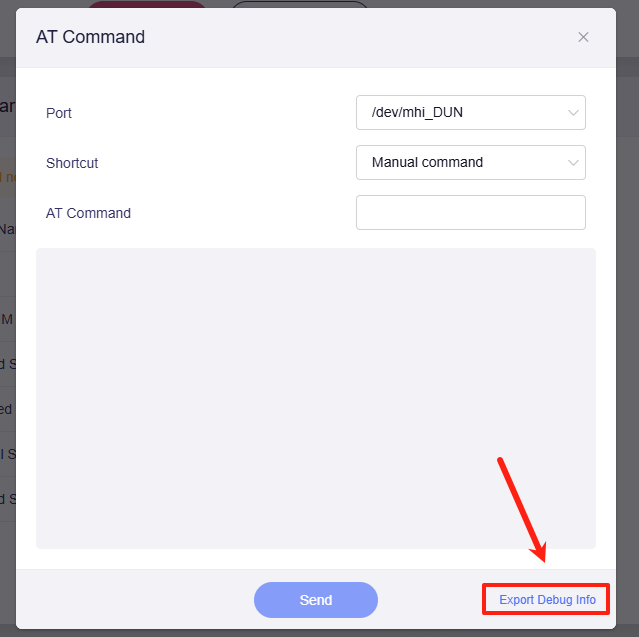Image resolution: width=639 pixels, height=637 pixels.
Task: Close the AT Command dialog
Action: 584,37
